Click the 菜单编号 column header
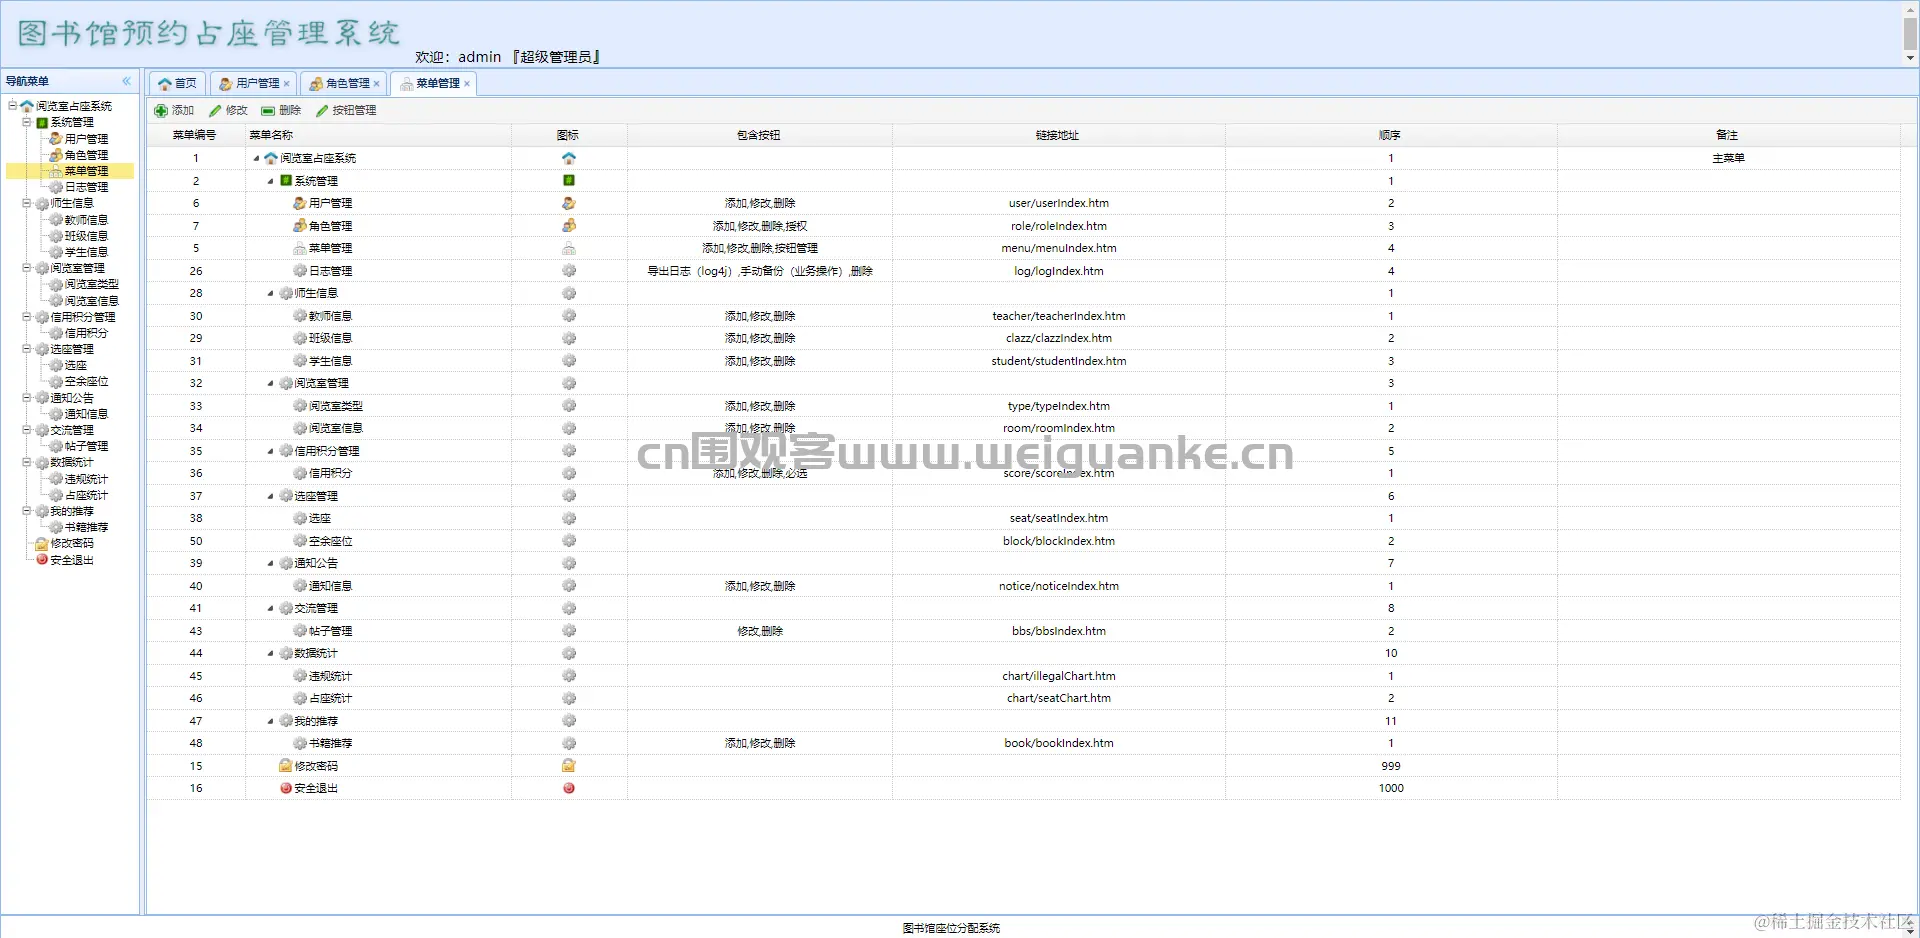 tap(195, 135)
